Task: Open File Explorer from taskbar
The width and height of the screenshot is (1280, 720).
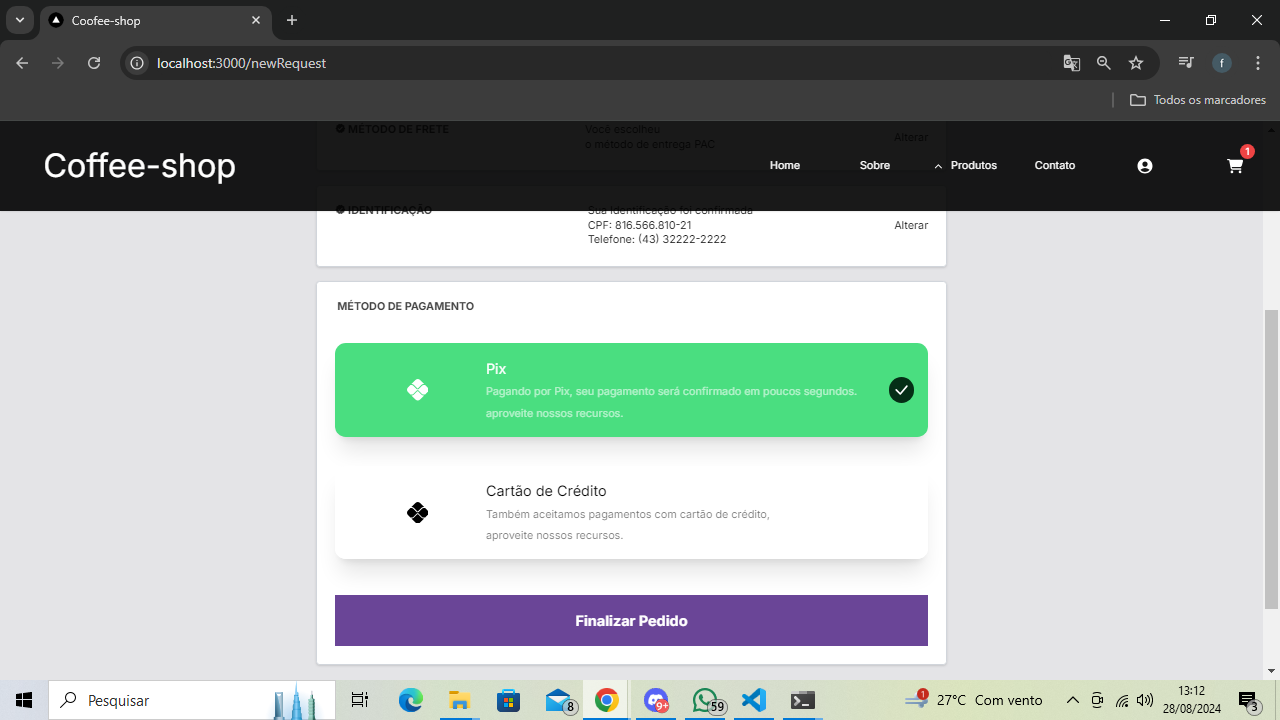Action: pyautogui.click(x=459, y=700)
